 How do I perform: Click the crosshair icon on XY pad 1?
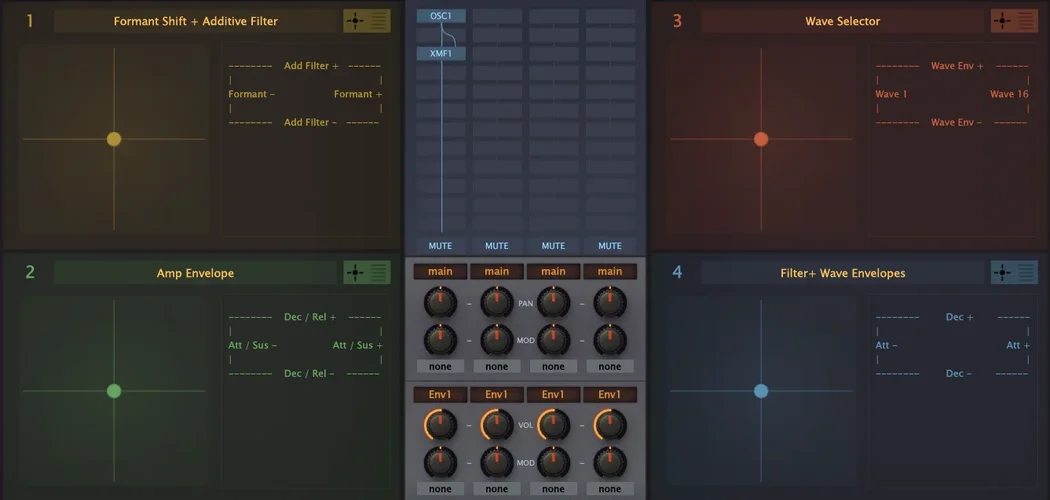coord(355,21)
